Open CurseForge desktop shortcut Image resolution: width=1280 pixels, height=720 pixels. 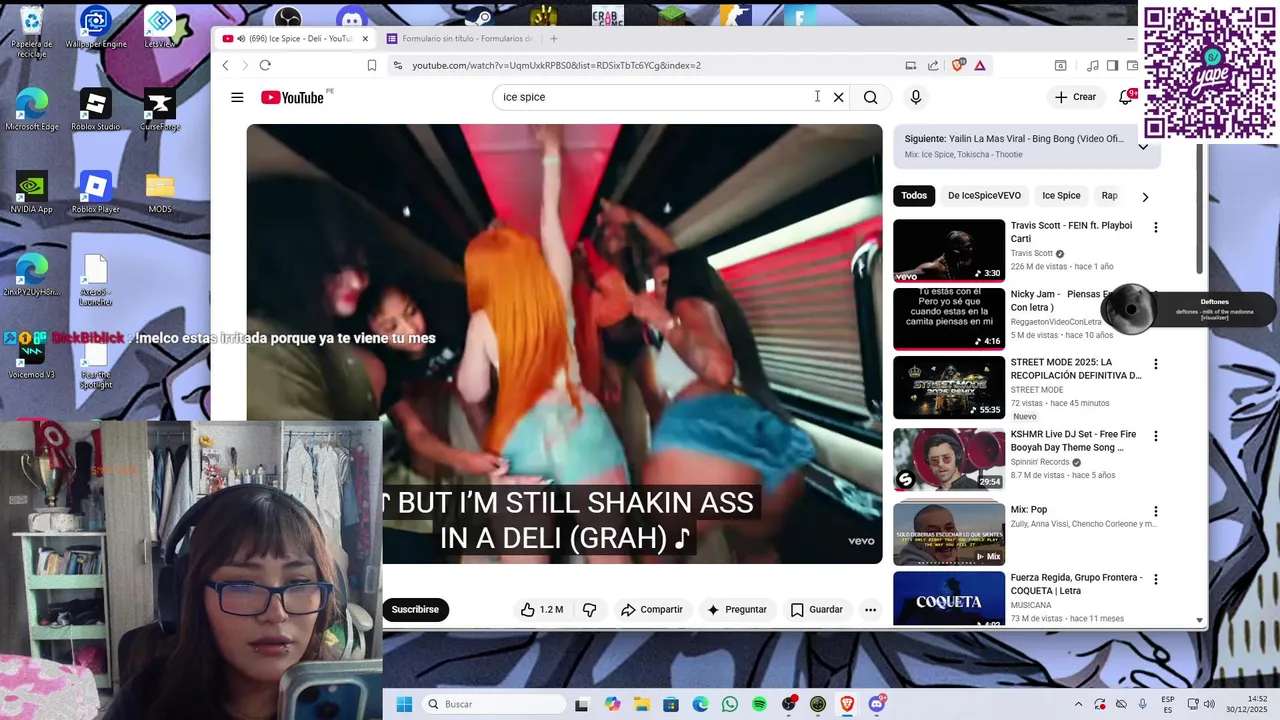pyautogui.click(x=160, y=110)
